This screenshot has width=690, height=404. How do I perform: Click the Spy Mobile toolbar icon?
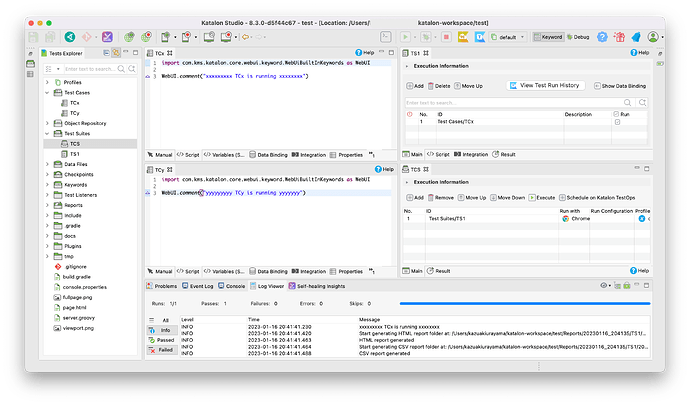click(165, 37)
